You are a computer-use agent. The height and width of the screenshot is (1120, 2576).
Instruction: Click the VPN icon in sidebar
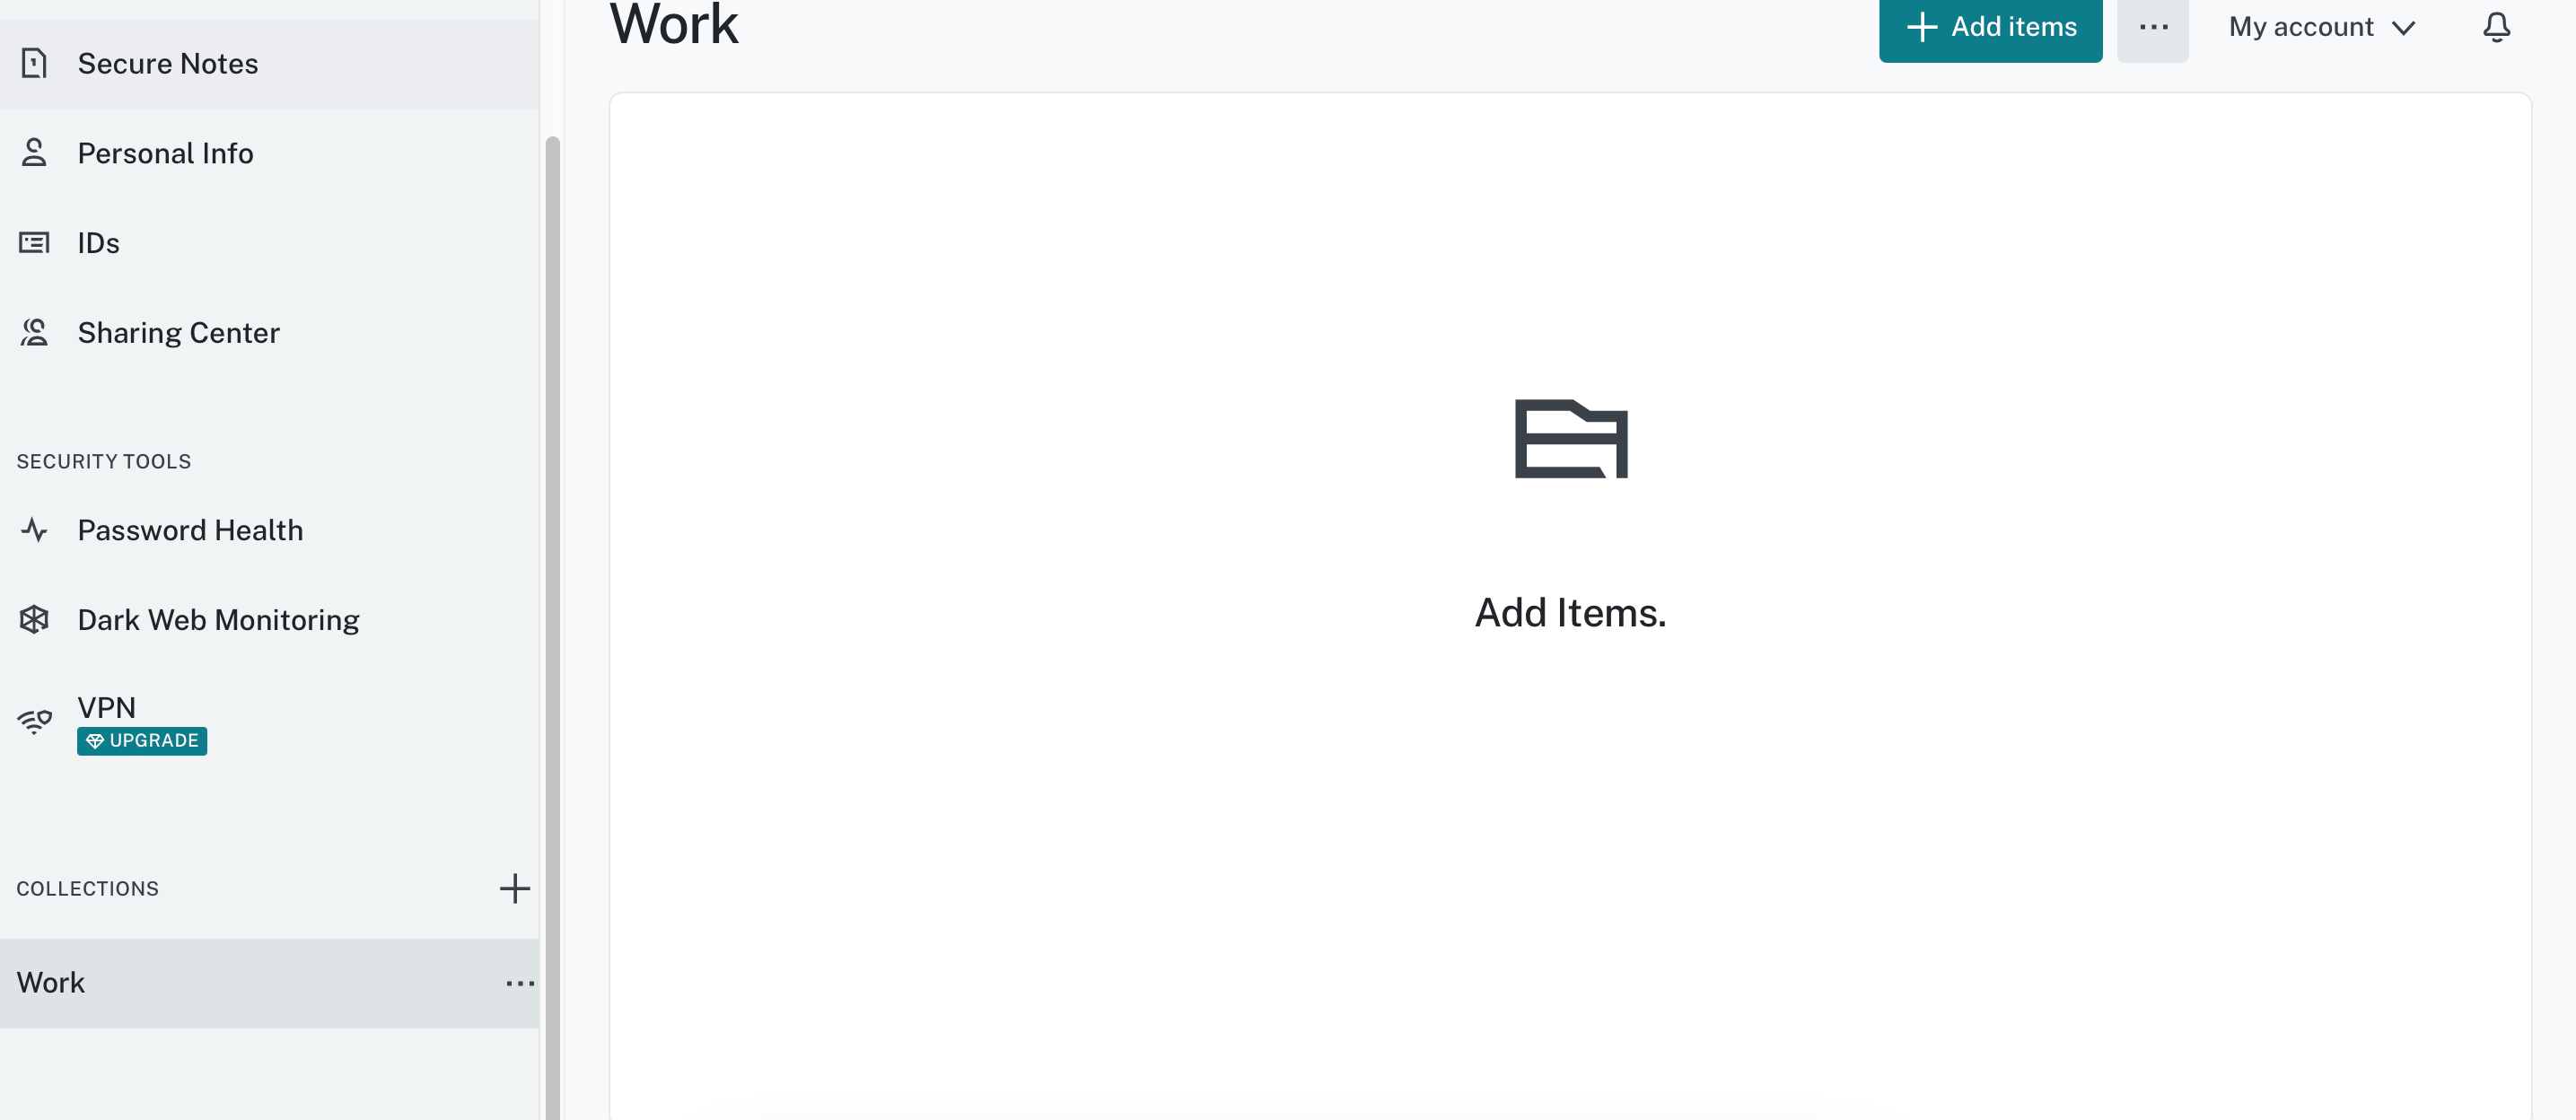(x=34, y=721)
